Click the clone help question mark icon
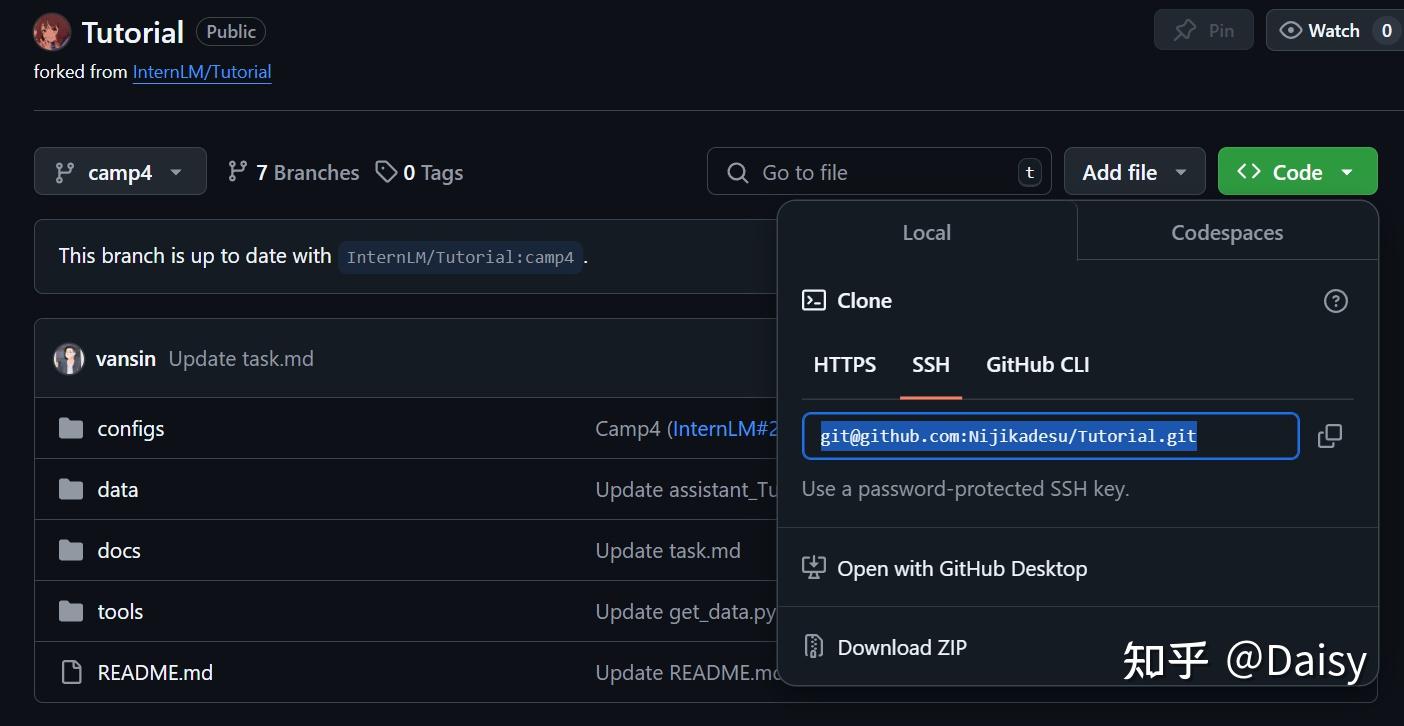Viewport: 1404px width, 726px height. pyautogui.click(x=1335, y=301)
